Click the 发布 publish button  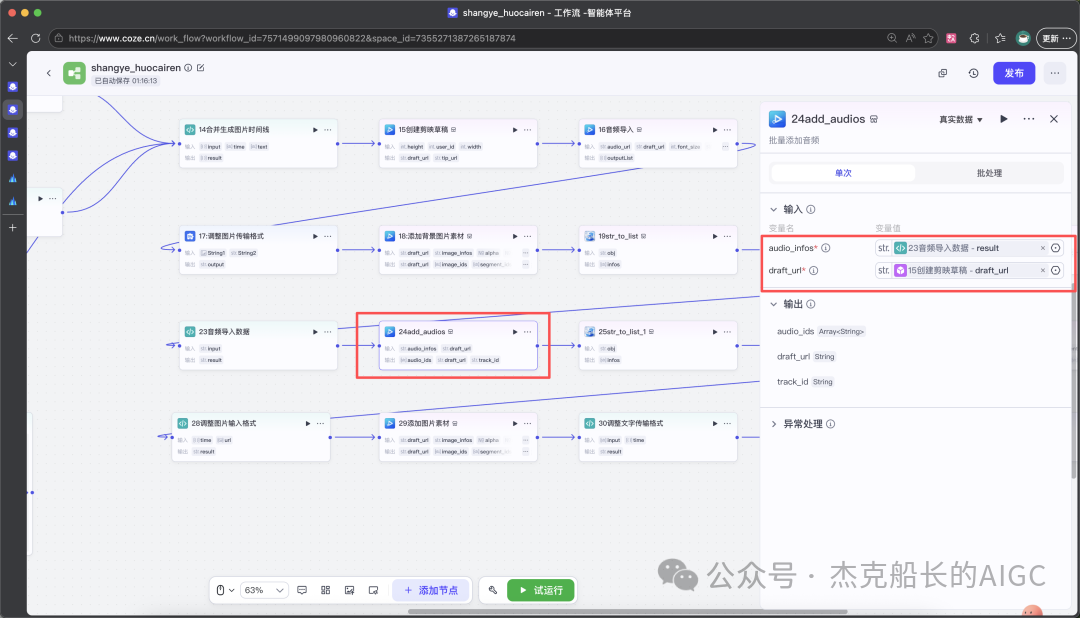point(1014,73)
